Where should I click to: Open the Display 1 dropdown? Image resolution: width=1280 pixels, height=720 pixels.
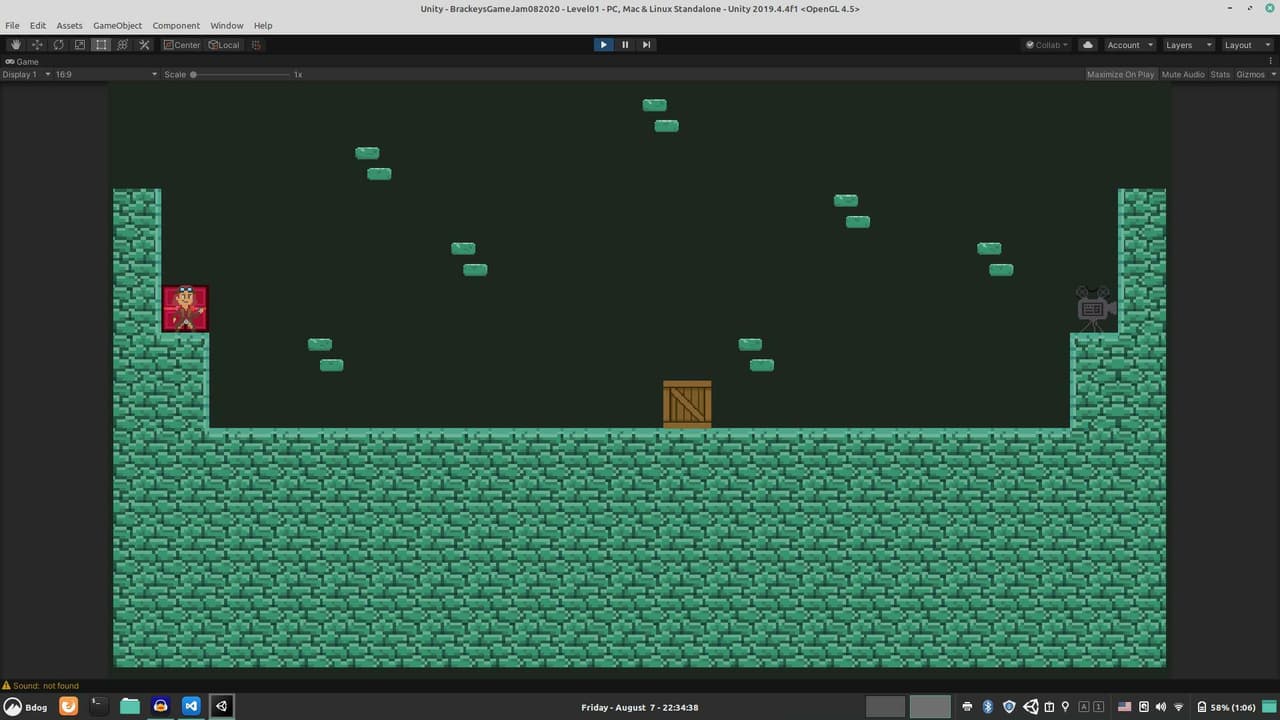pyautogui.click(x=26, y=74)
